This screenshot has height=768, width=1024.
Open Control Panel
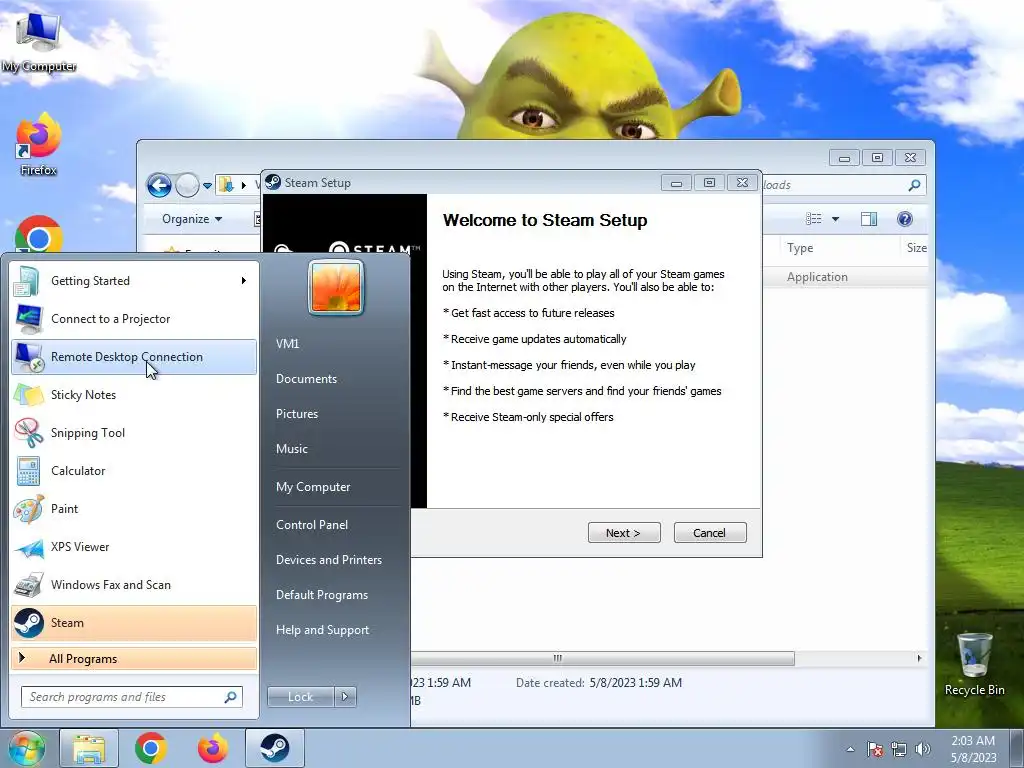(x=312, y=524)
